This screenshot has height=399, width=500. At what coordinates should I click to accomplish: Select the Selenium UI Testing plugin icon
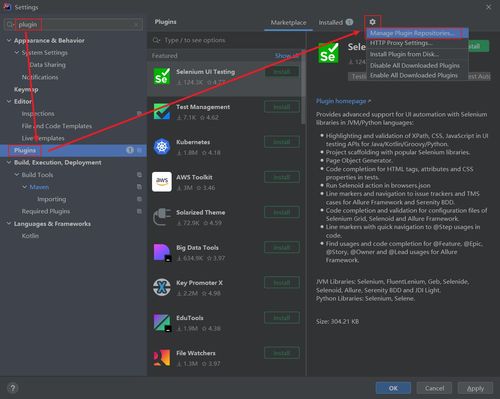pos(162,76)
